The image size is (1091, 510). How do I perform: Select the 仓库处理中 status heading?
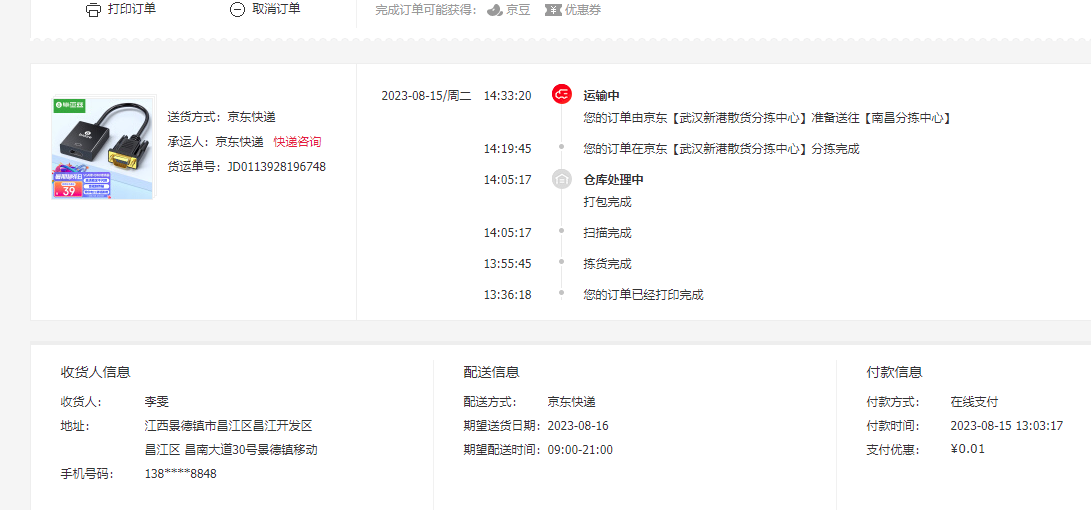click(x=613, y=180)
